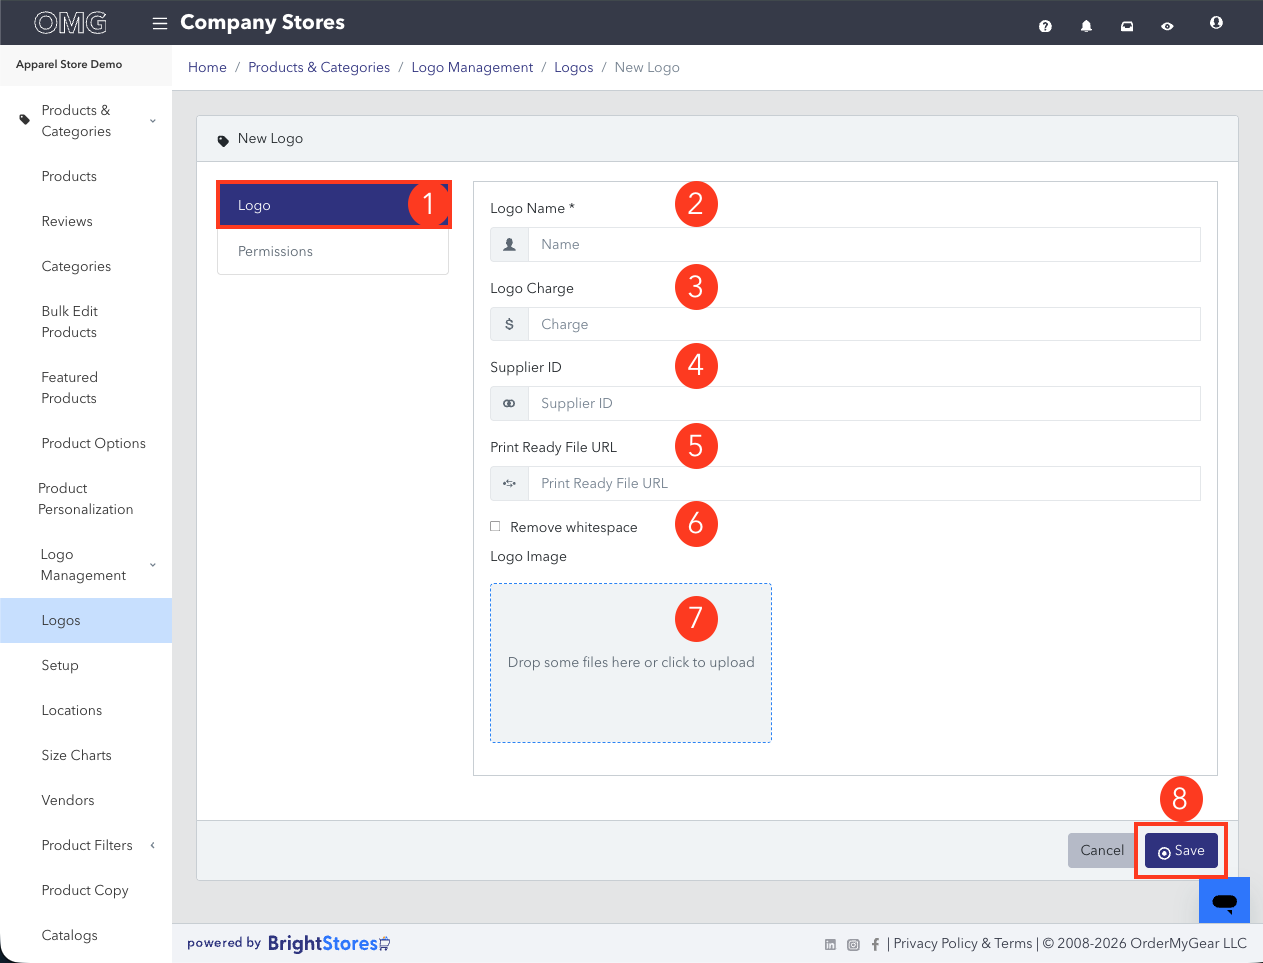Open the inbox tray icon

coord(1127,26)
